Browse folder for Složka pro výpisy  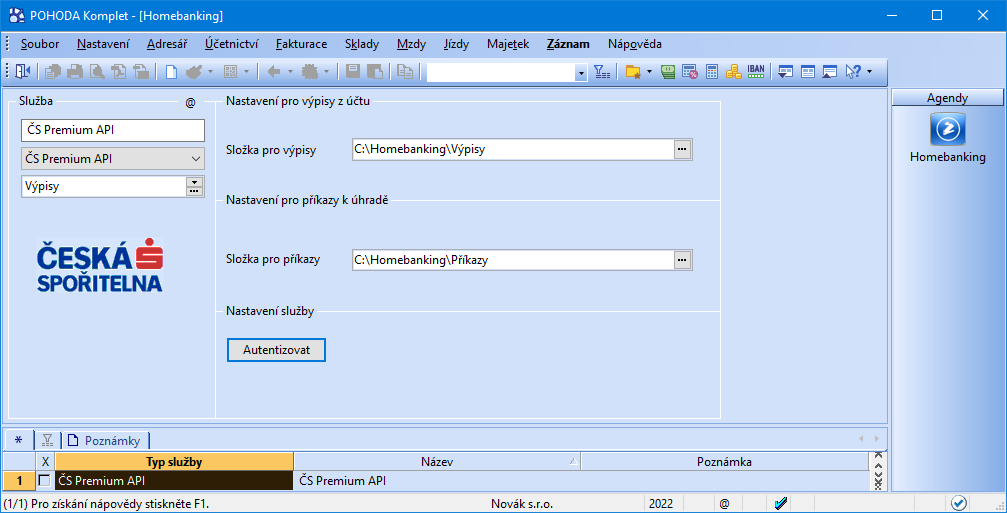[681, 149]
